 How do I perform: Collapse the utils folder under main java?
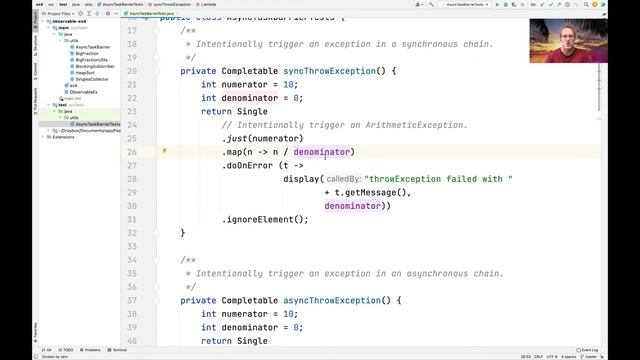pyautogui.click(x=60, y=40)
